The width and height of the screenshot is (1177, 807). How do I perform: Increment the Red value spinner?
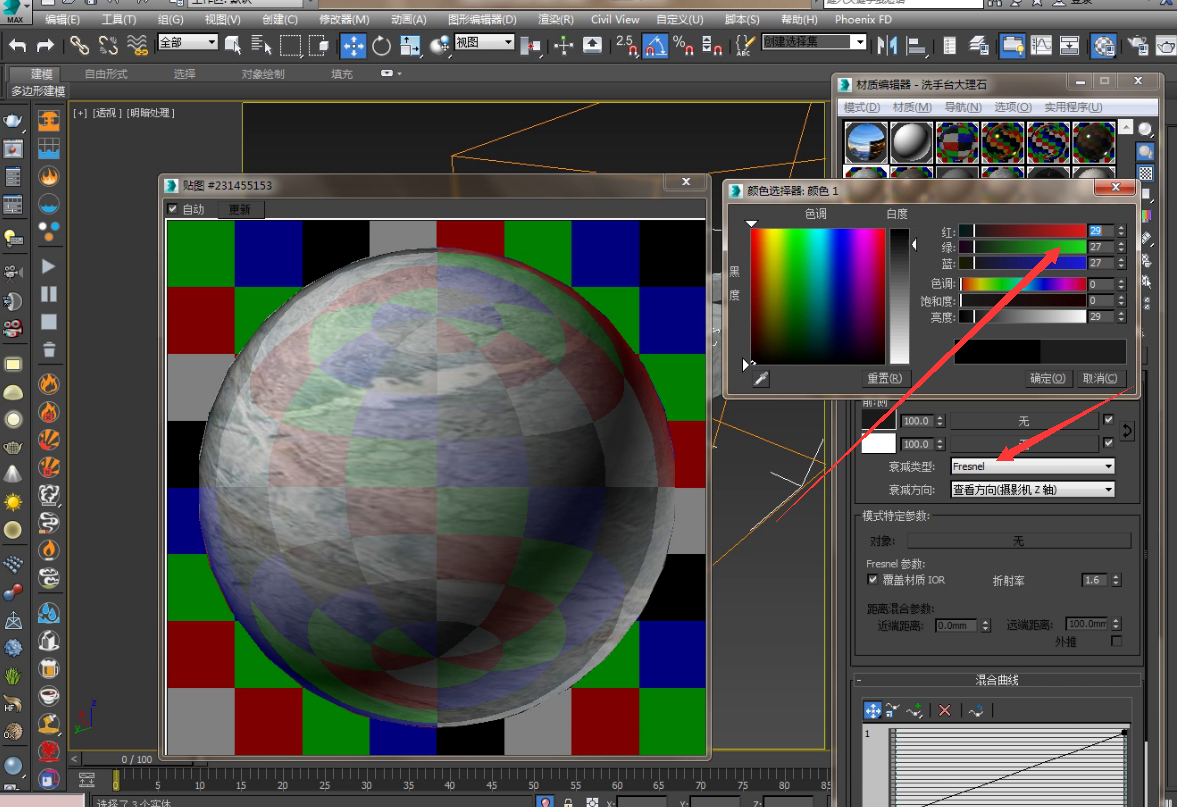(1121, 228)
